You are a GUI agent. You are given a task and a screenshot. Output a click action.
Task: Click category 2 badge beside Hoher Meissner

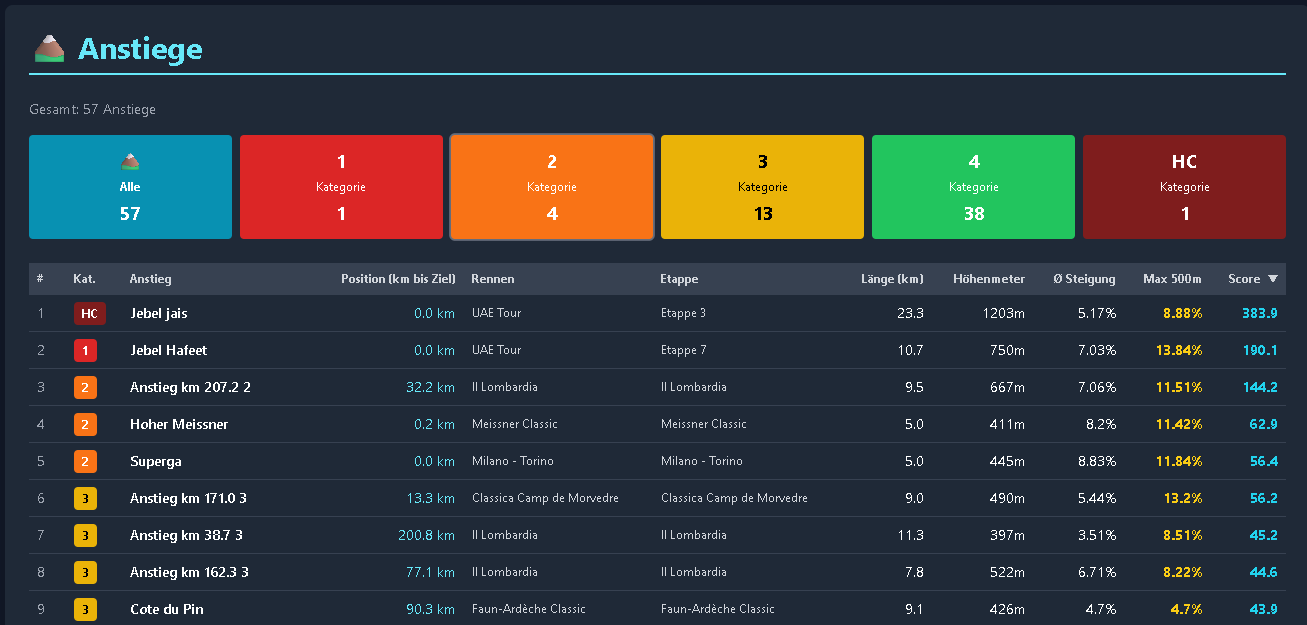point(85,424)
